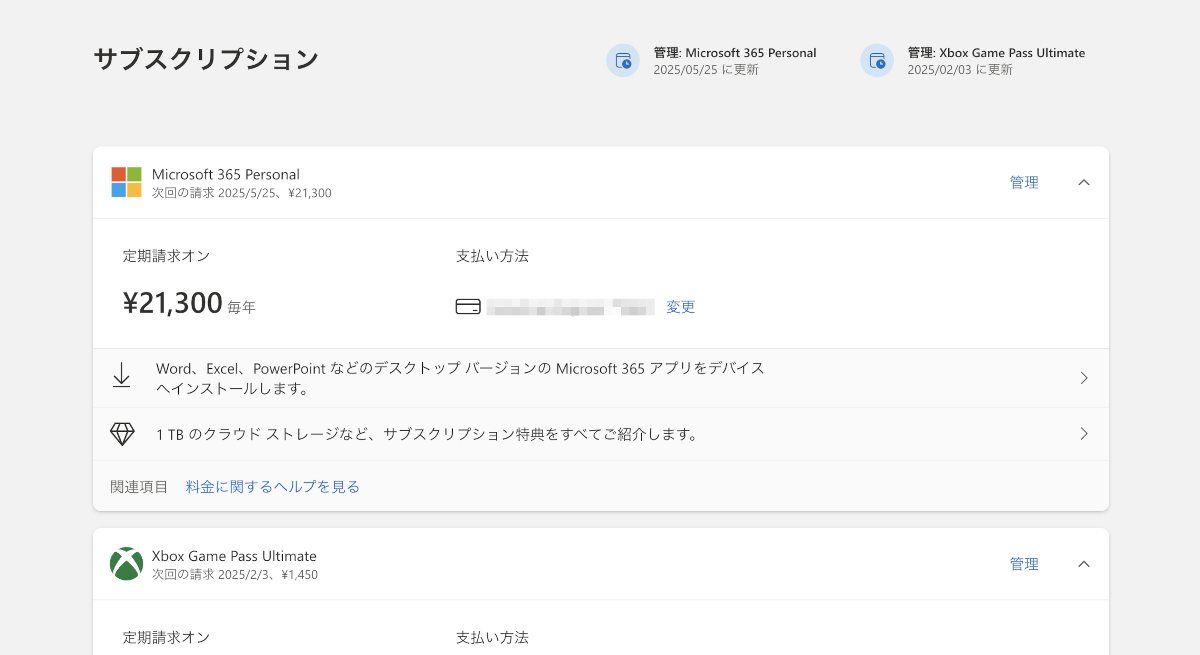Click 変更 to change payment method
This screenshot has width=1200, height=655.
tap(680, 306)
